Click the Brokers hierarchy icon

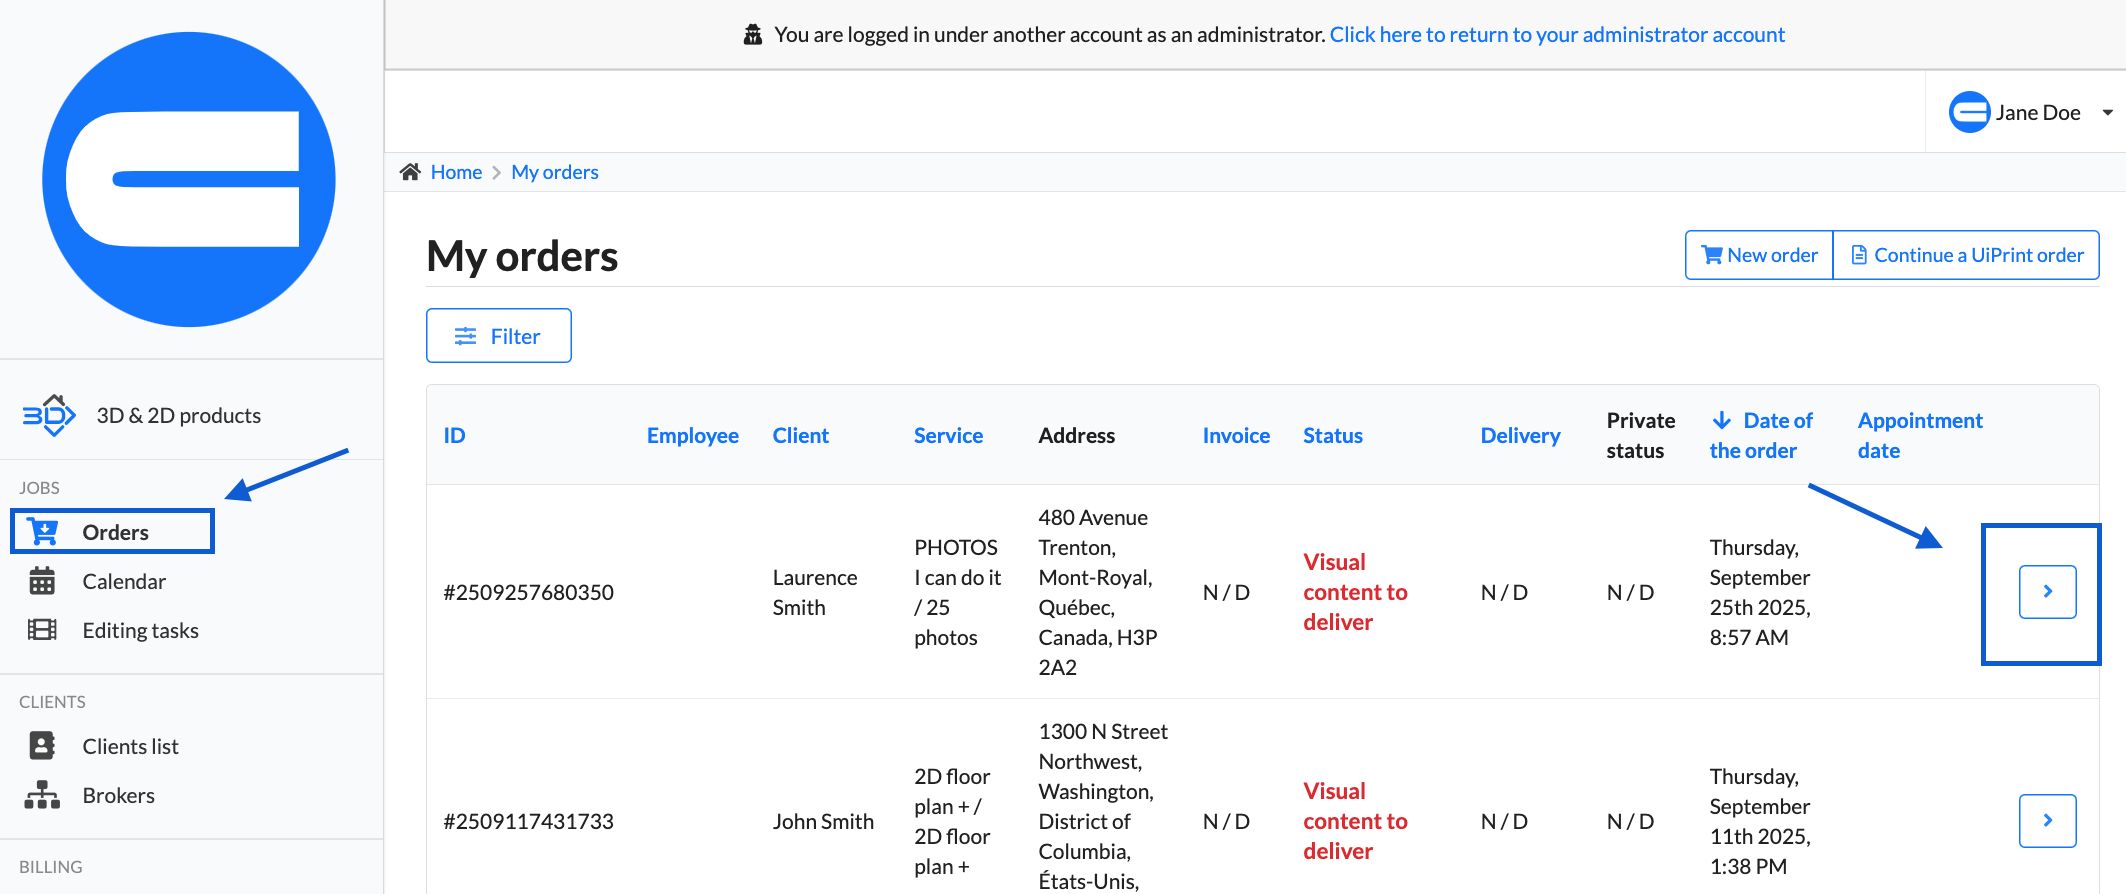click(x=42, y=795)
